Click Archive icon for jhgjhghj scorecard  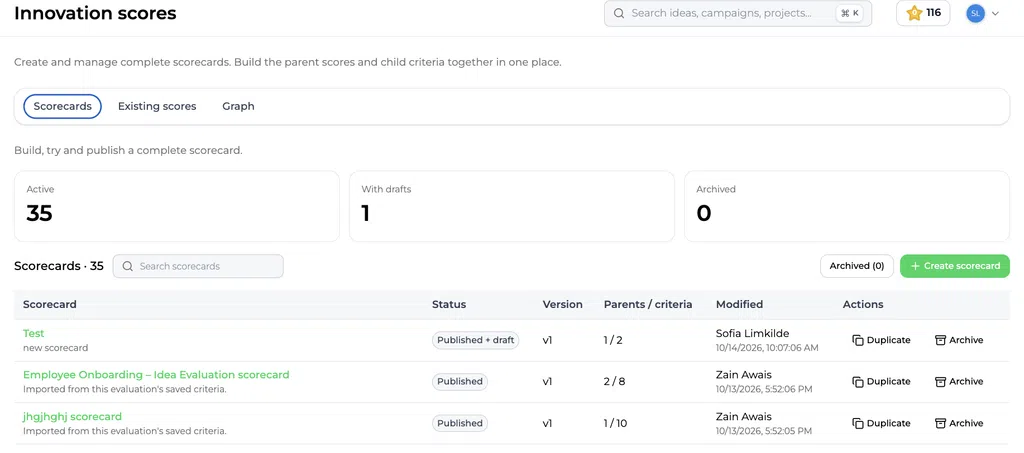(x=940, y=424)
